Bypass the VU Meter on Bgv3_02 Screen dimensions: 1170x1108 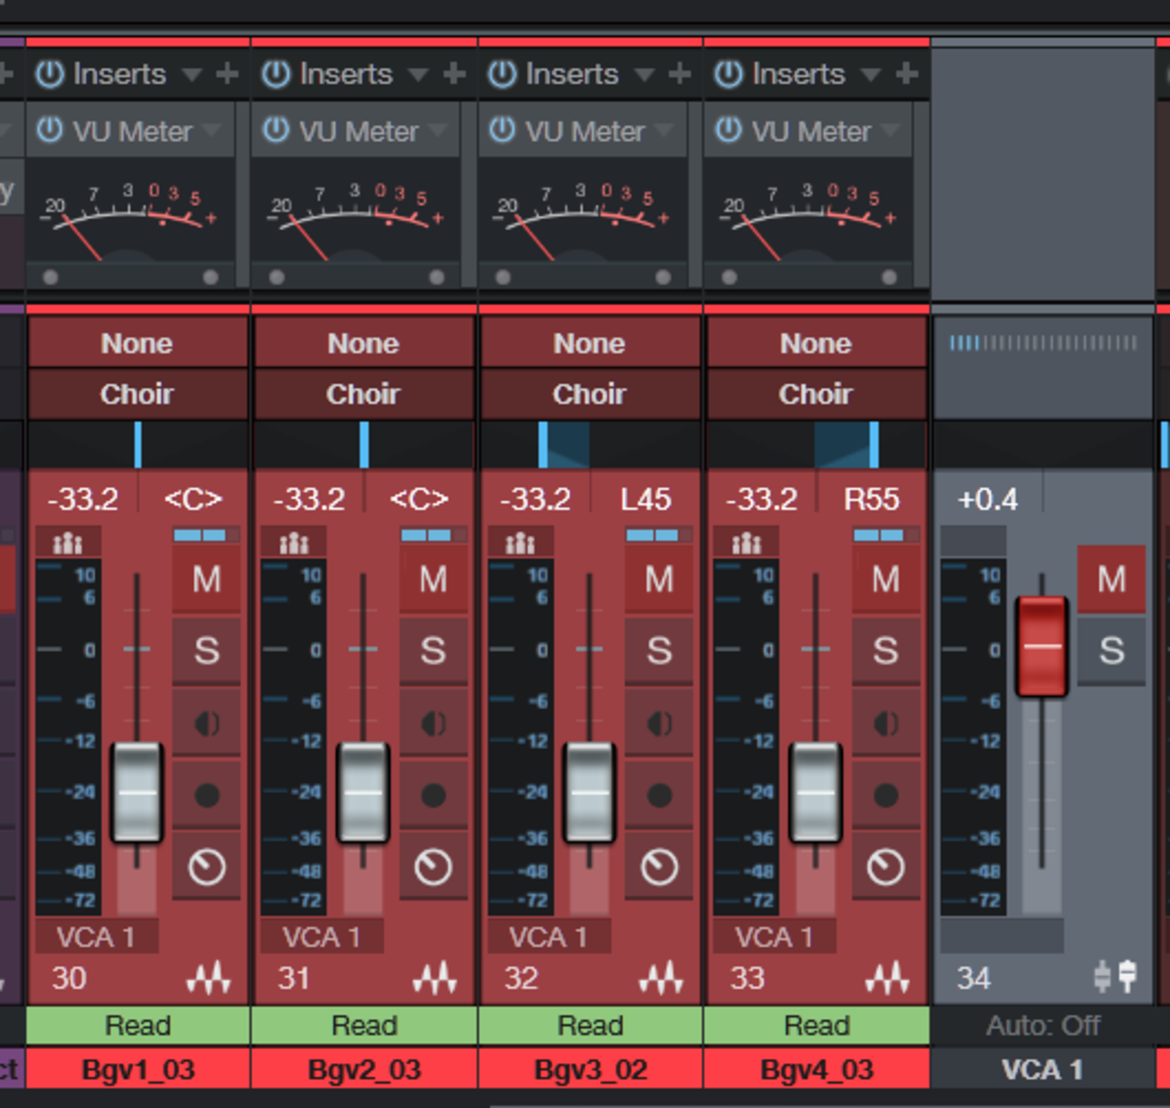[x=502, y=130]
